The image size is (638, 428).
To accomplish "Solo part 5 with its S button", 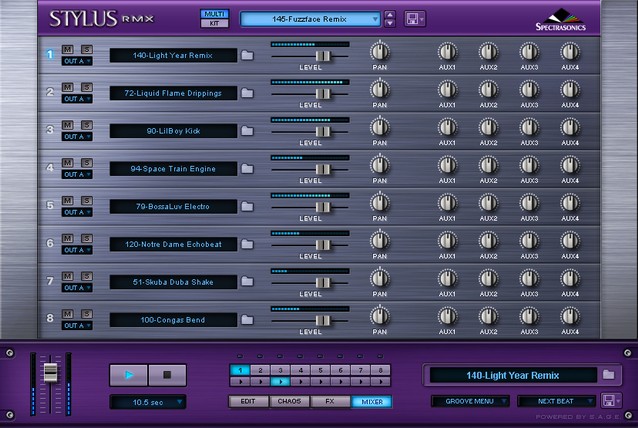I will (87, 201).
